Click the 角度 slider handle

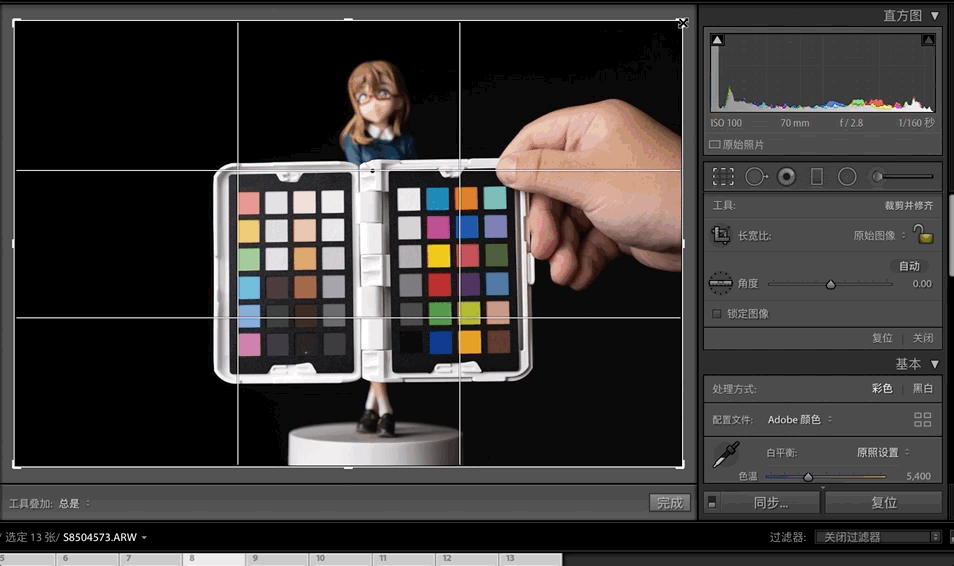pos(830,284)
